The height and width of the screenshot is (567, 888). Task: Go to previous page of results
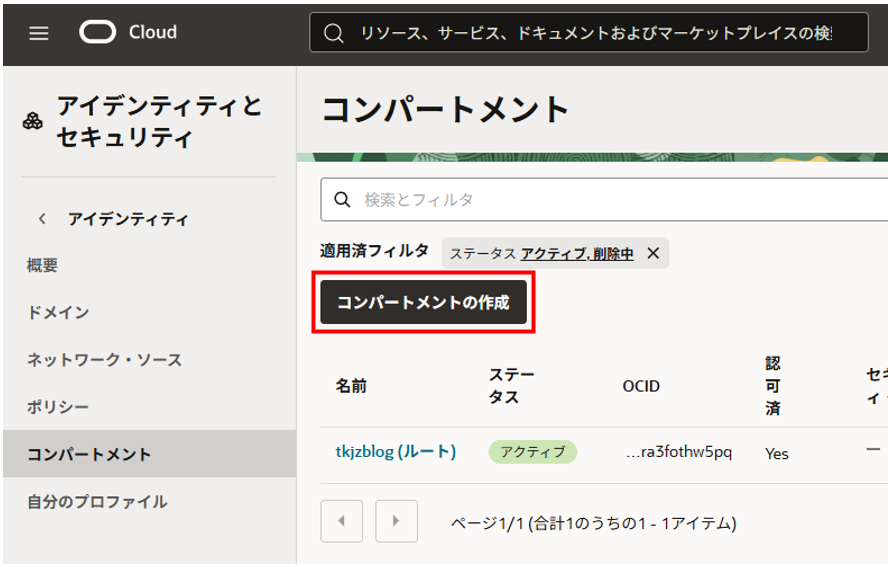(341, 521)
